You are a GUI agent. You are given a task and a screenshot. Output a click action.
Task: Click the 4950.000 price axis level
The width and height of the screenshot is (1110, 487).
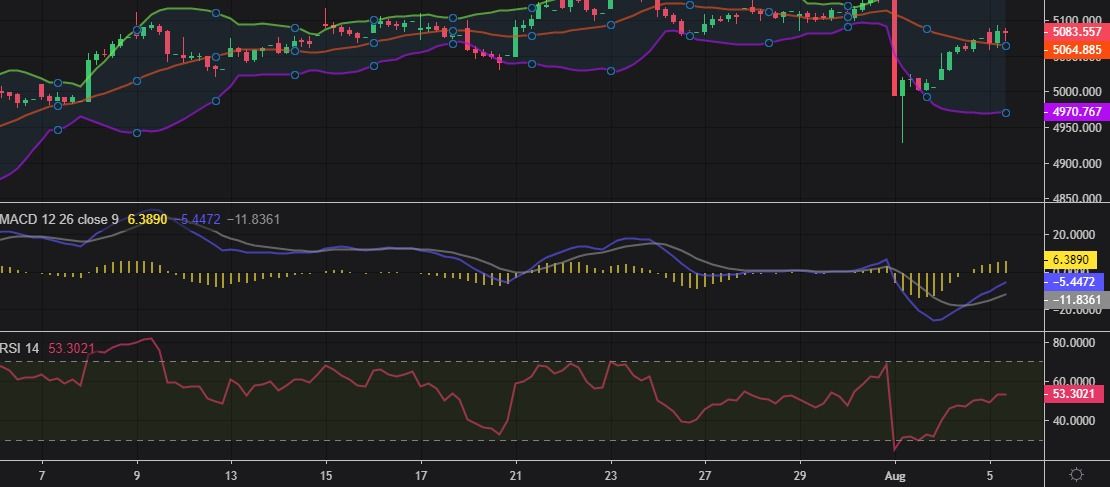pyautogui.click(x=1077, y=127)
